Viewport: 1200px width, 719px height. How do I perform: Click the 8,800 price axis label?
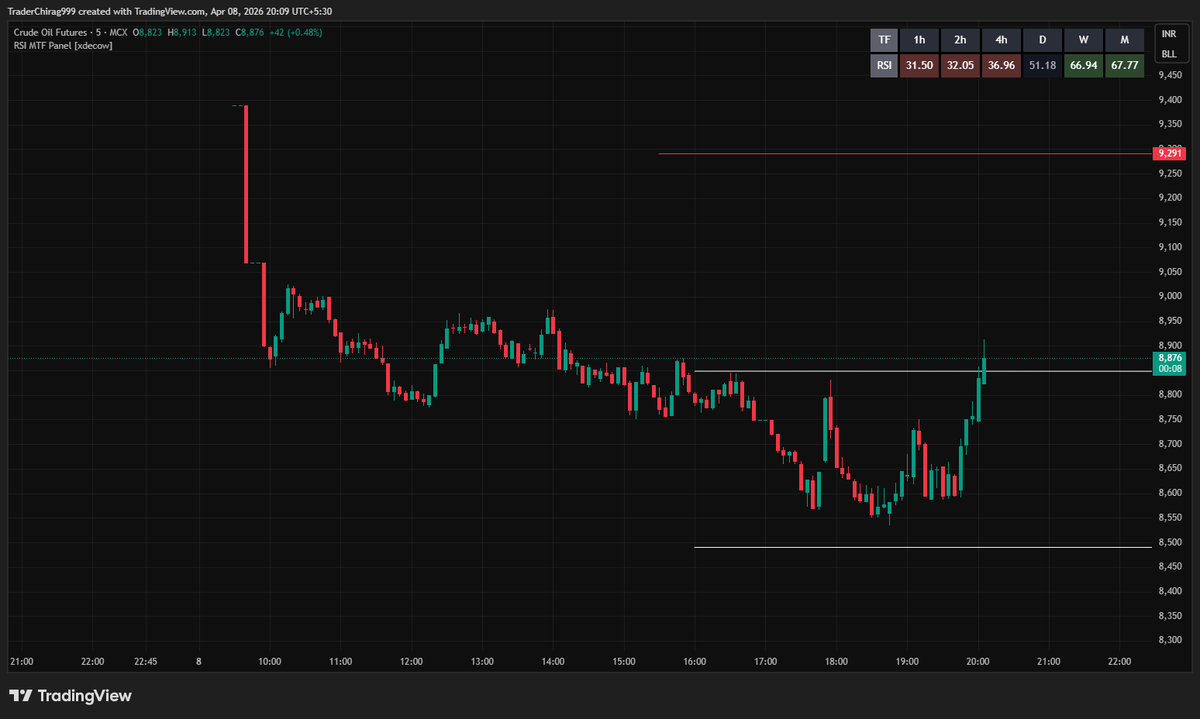pos(1170,395)
